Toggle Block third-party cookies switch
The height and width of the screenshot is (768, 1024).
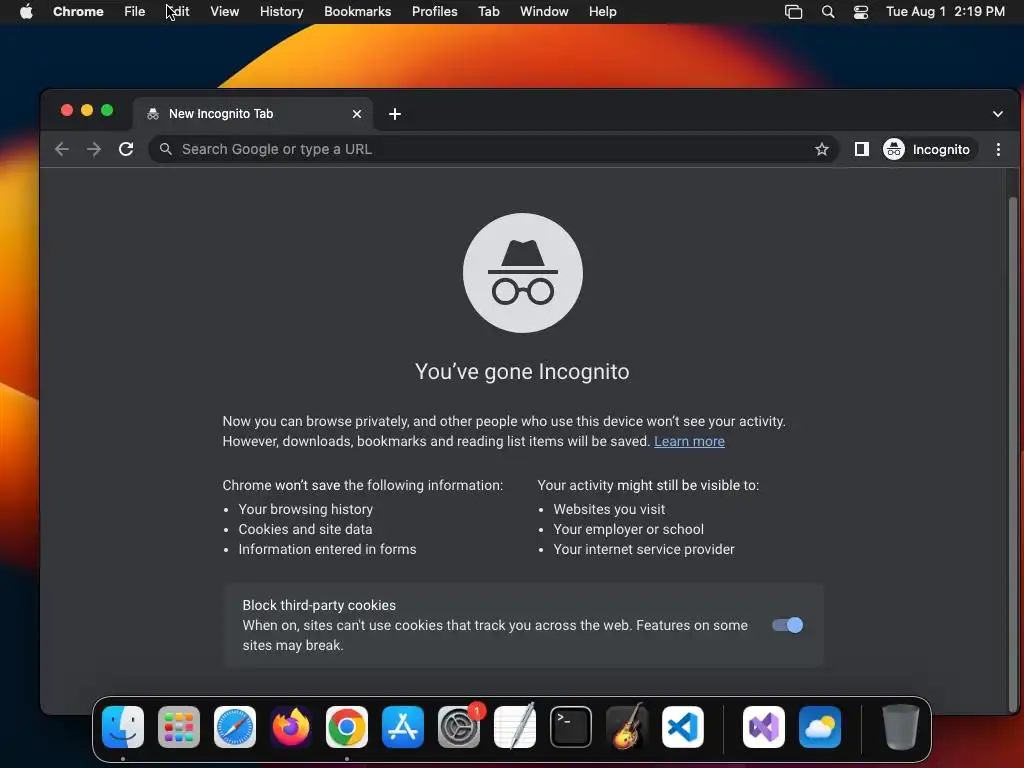[788, 626]
